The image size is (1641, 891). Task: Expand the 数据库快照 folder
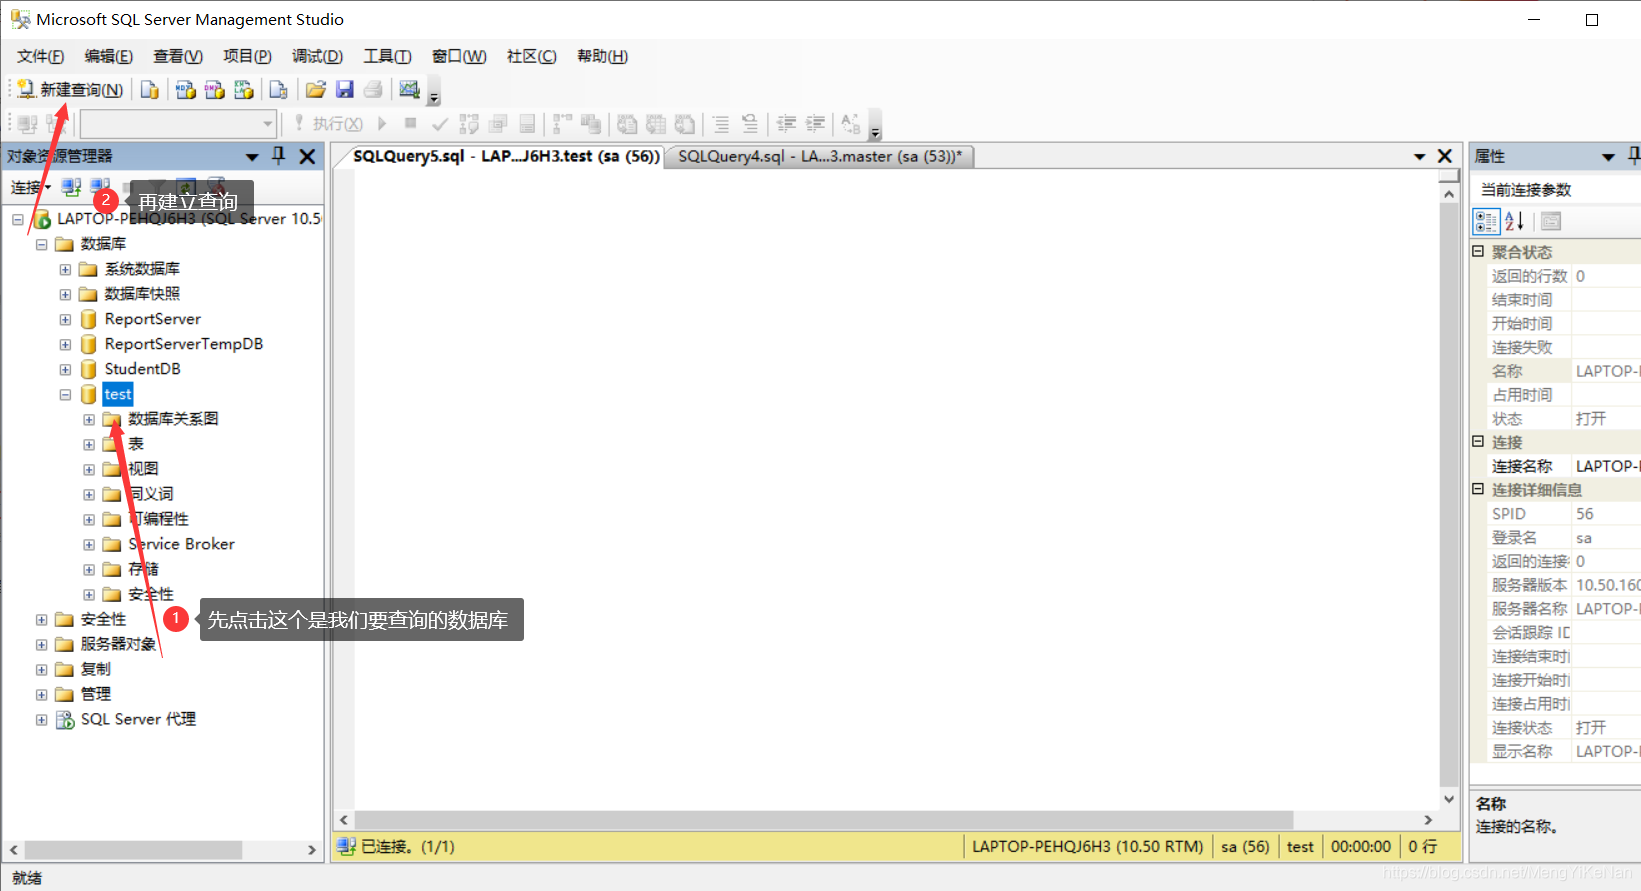[65, 294]
